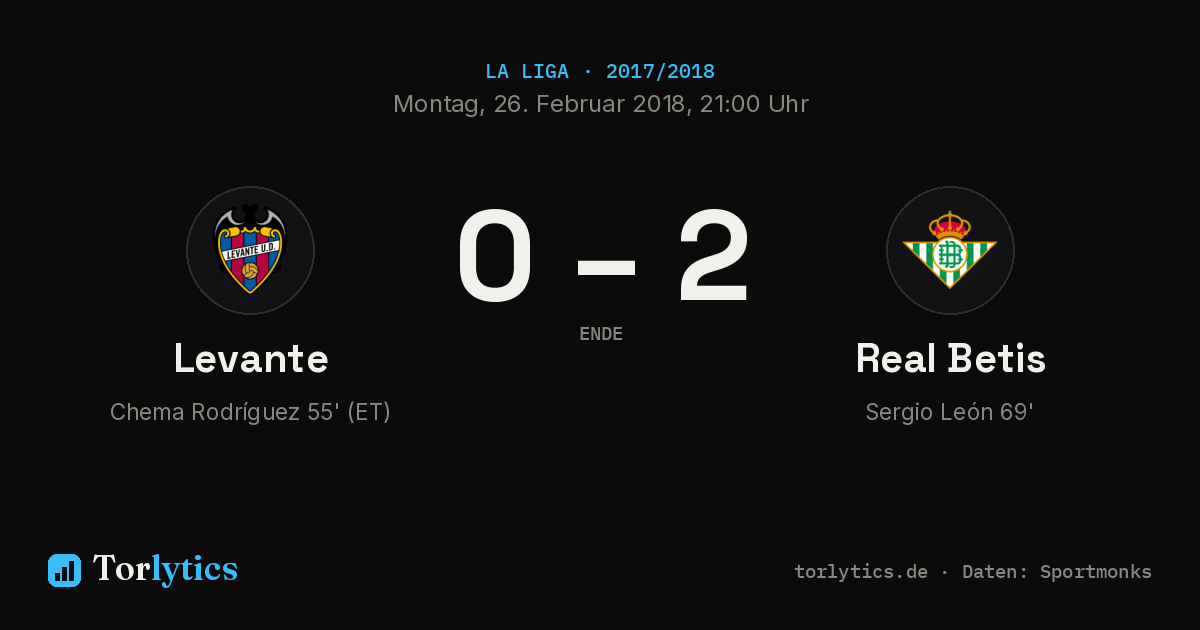Click Real Betis' score digit 2
1200x630 pixels.
(x=713, y=256)
